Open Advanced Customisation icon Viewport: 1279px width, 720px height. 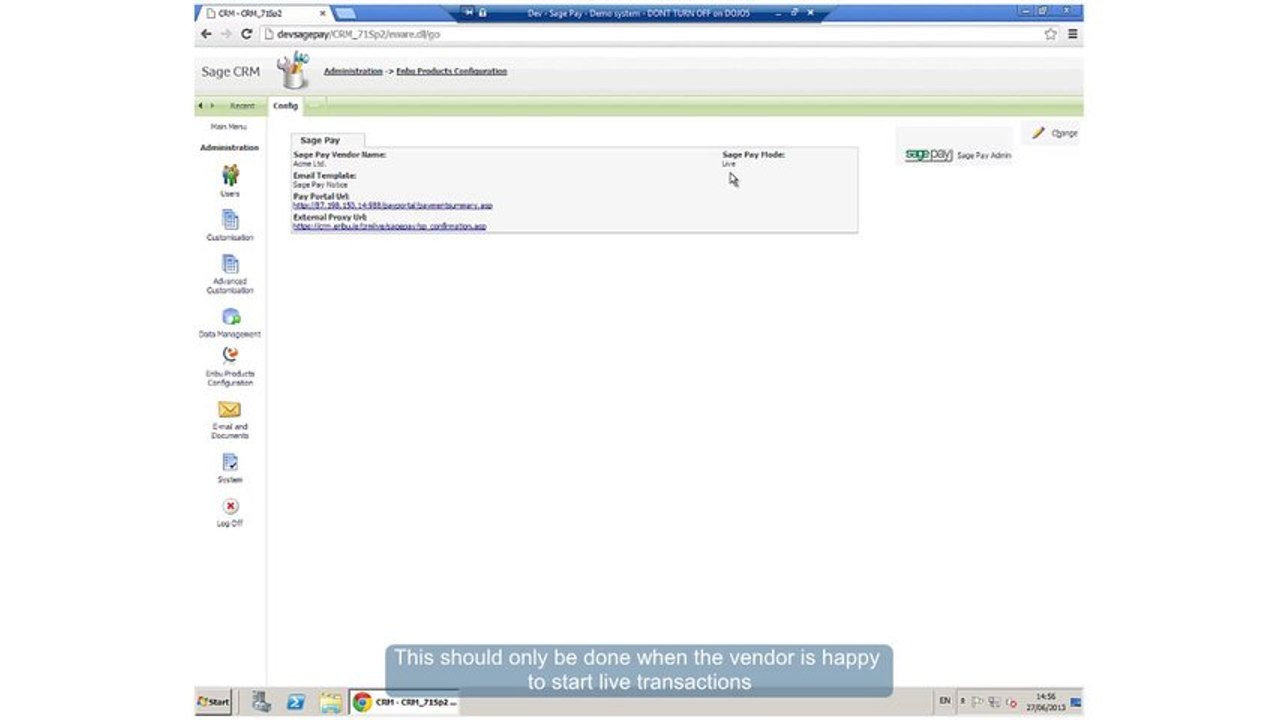click(x=230, y=264)
